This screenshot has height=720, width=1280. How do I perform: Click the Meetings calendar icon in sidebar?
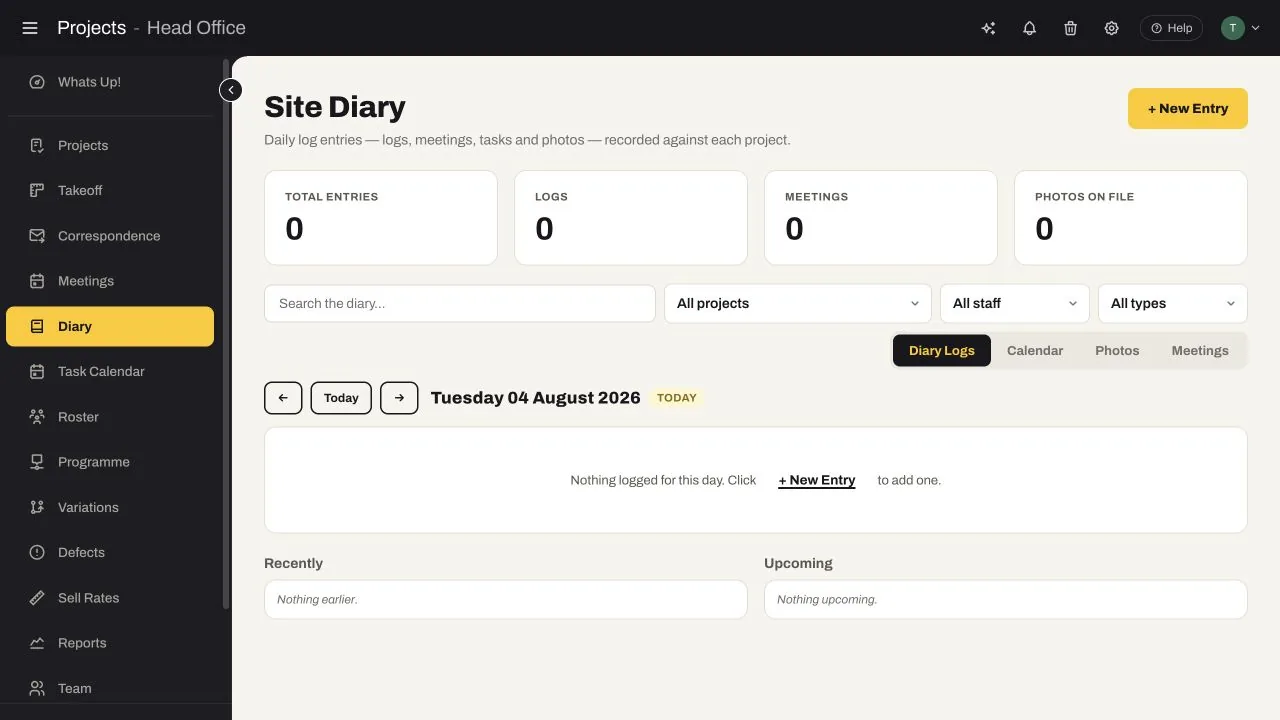(x=37, y=281)
